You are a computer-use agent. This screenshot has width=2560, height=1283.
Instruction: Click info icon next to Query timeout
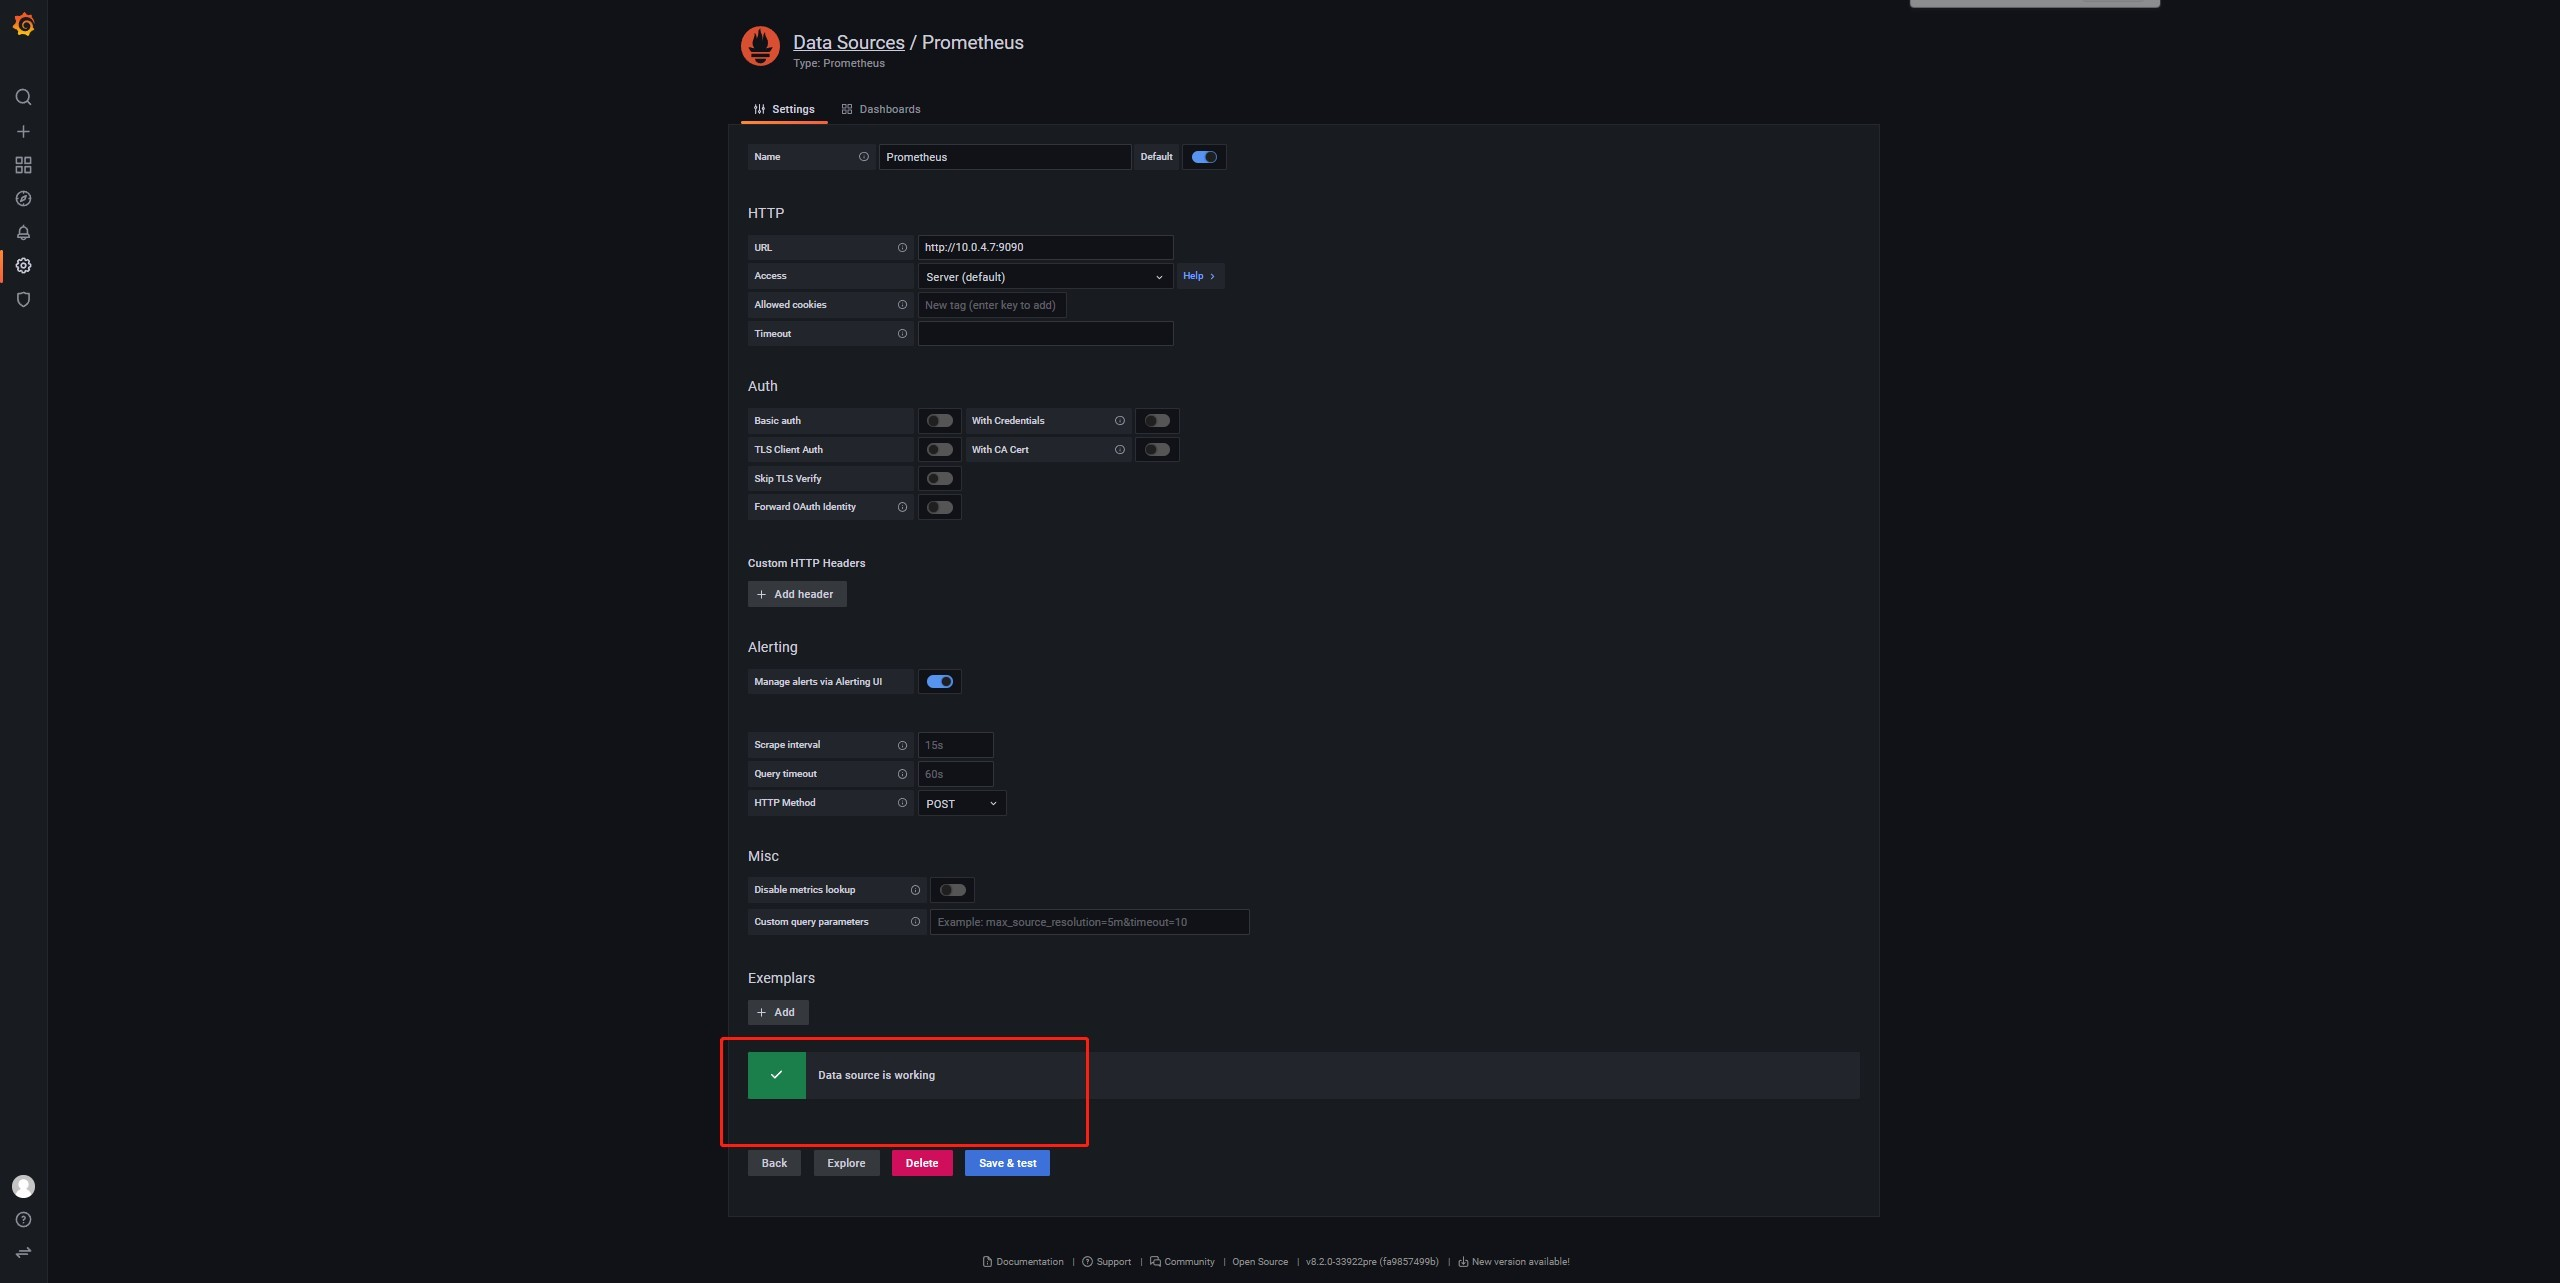pyautogui.click(x=902, y=775)
